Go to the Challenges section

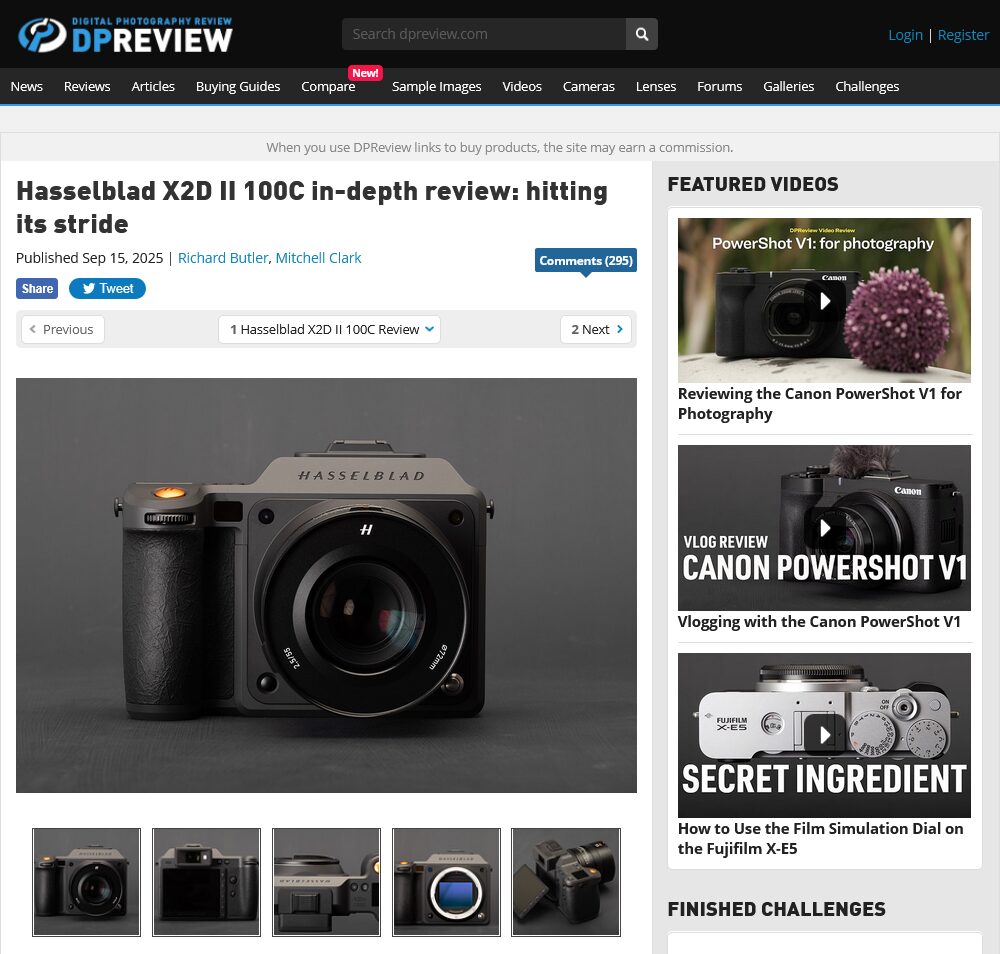867,87
